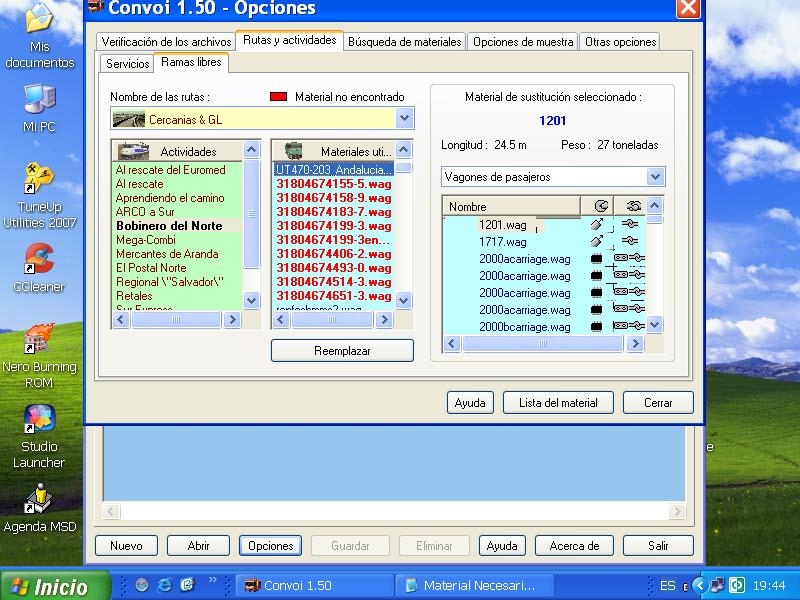
Task: Open the Agenda MSD desktop shortcut
Action: point(39,498)
